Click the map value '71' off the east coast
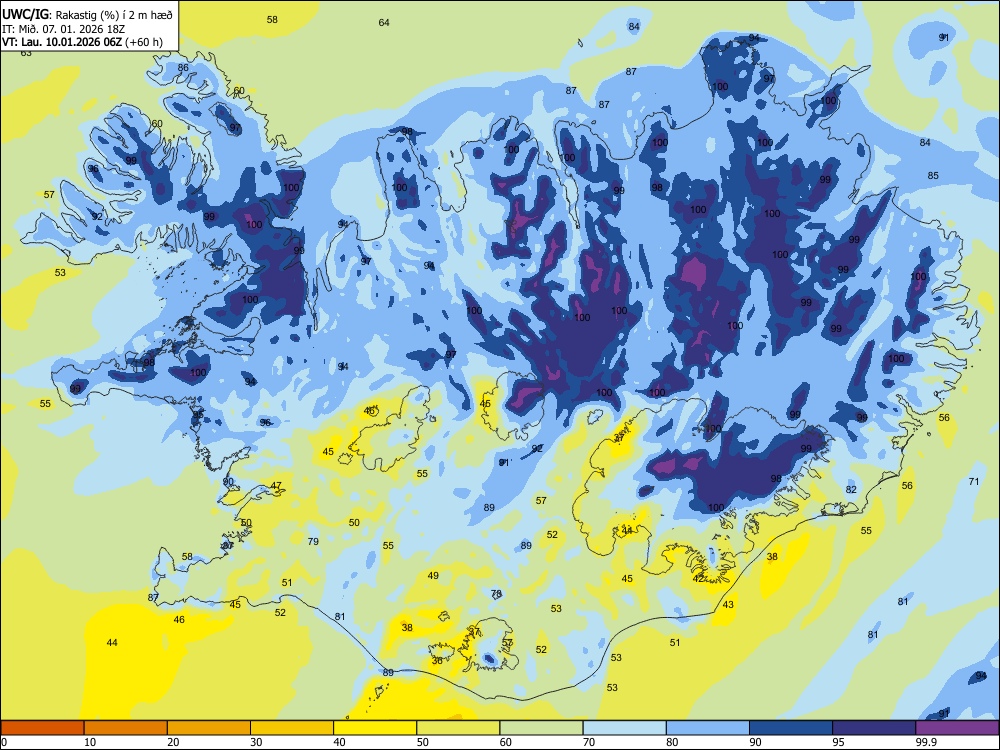 click(x=974, y=482)
